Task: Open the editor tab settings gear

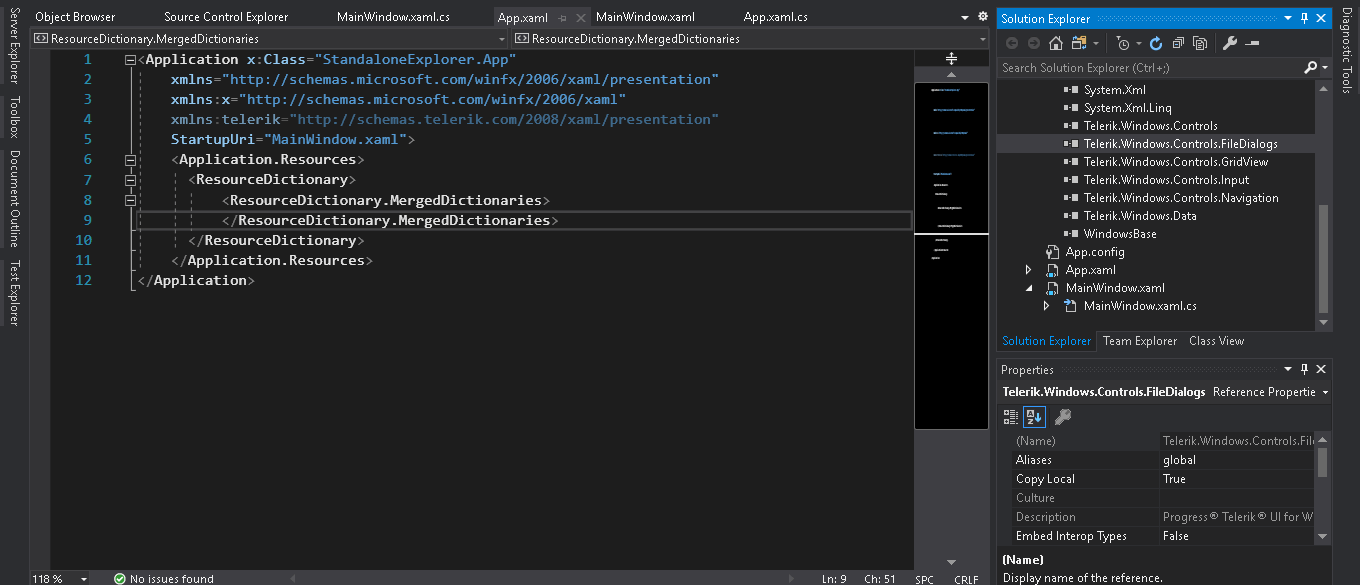Action: [x=982, y=17]
